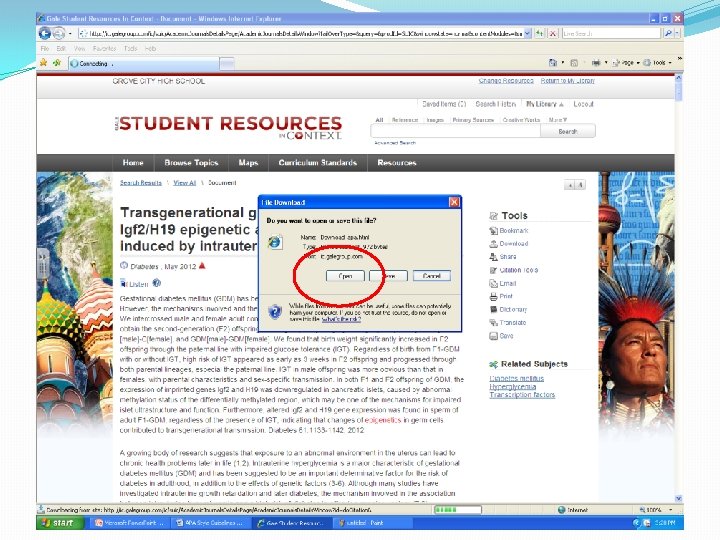Screen dimensions: 720x540
Task: Select the Browse Topics navigation tab
Action: (191, 163)
